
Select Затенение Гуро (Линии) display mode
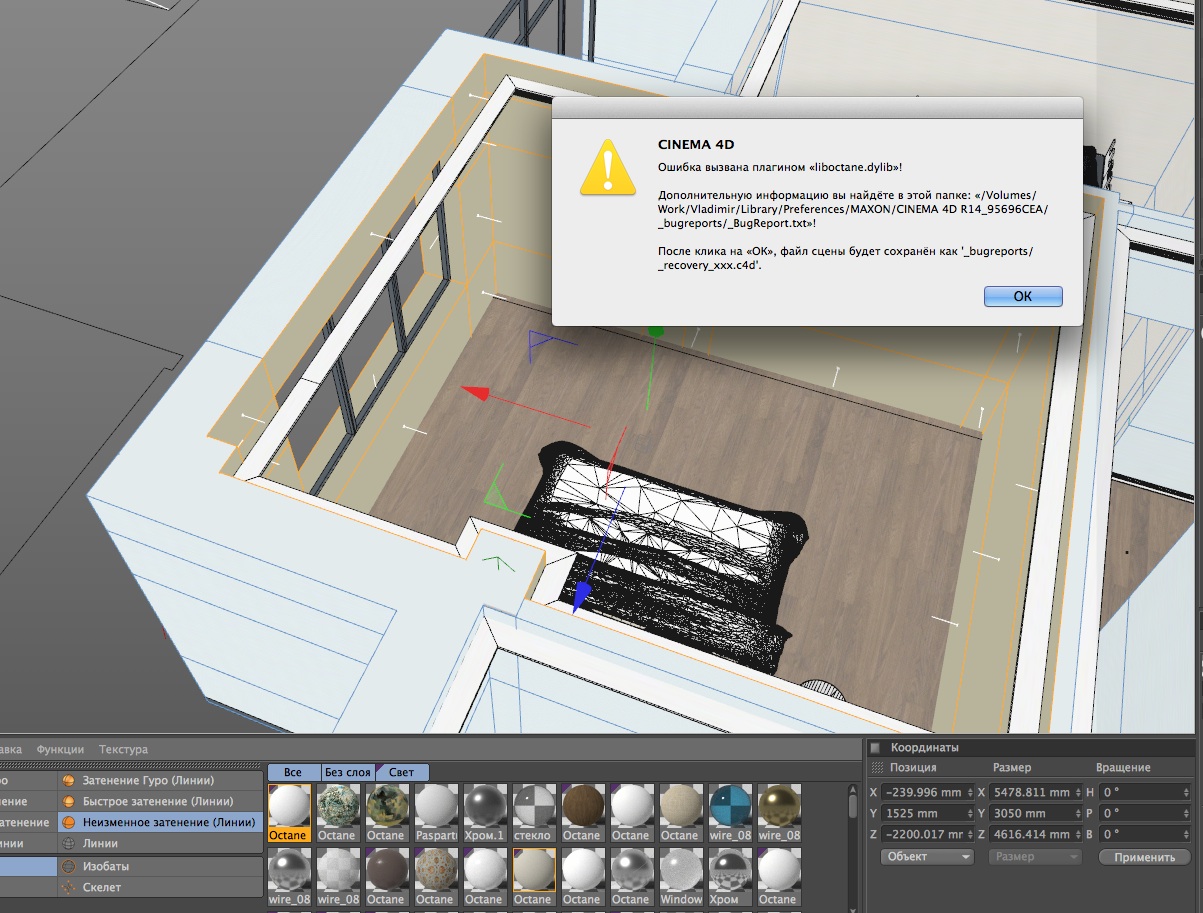(160, 780)
